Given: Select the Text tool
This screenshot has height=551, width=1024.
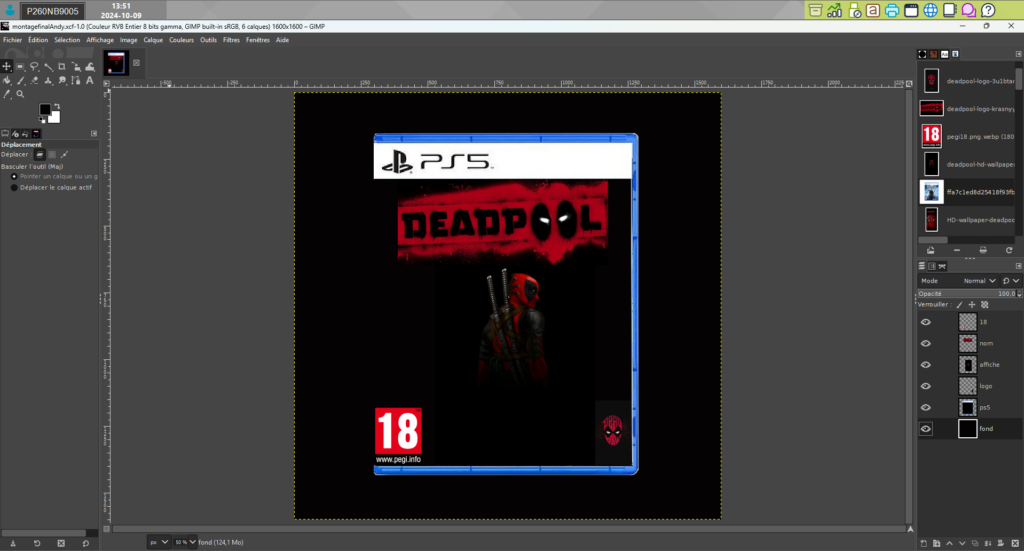Looking at the screenshot, I should pos(89,80).
